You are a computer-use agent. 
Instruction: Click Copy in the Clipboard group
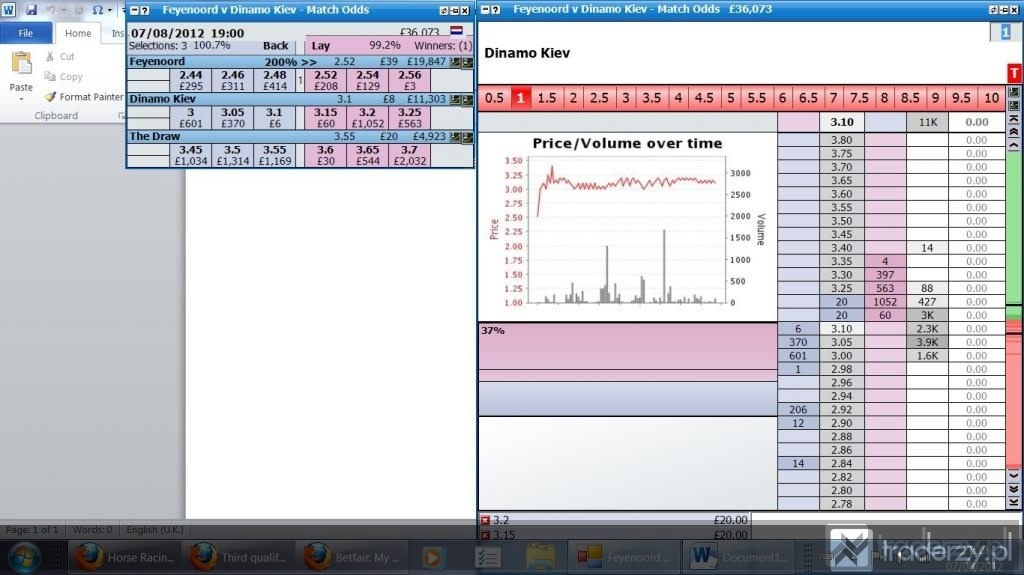click(63, 76)
